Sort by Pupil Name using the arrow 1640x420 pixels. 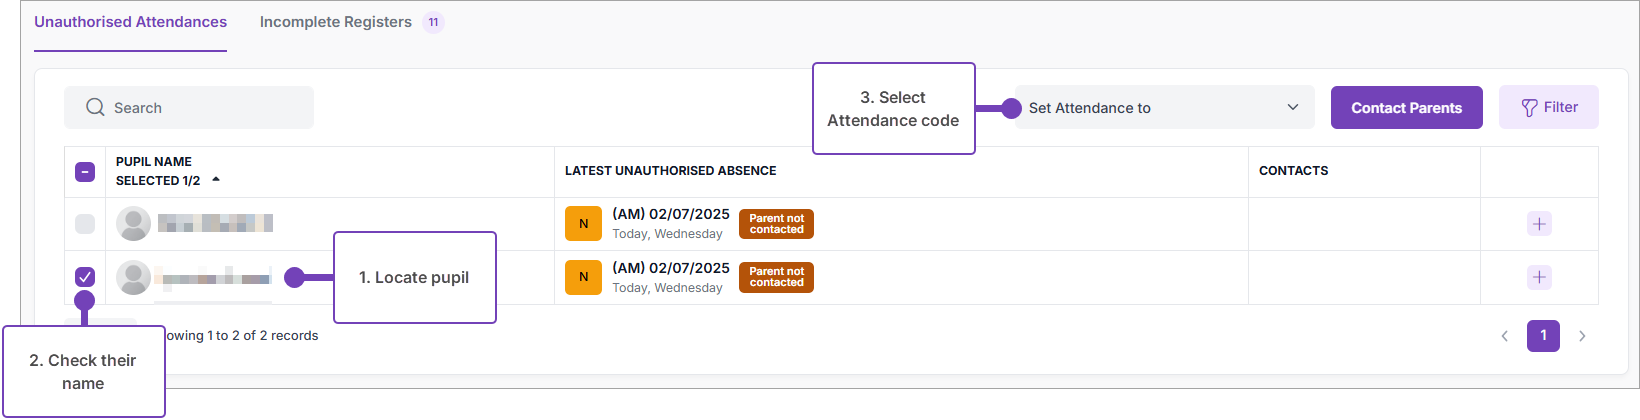click(216, 180)
